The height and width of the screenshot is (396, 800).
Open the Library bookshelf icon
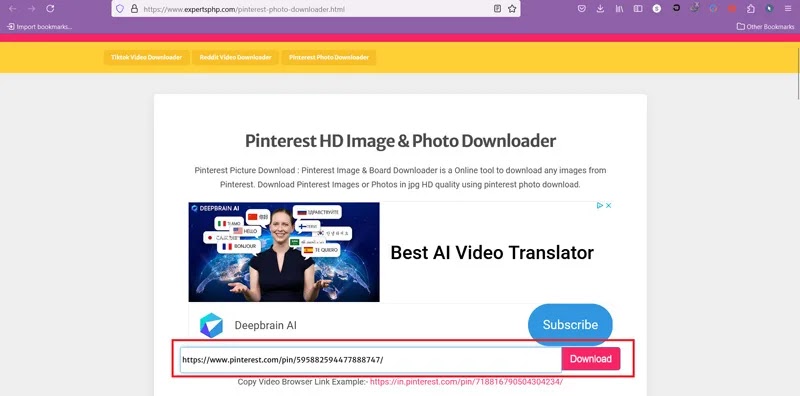[619, 9]
